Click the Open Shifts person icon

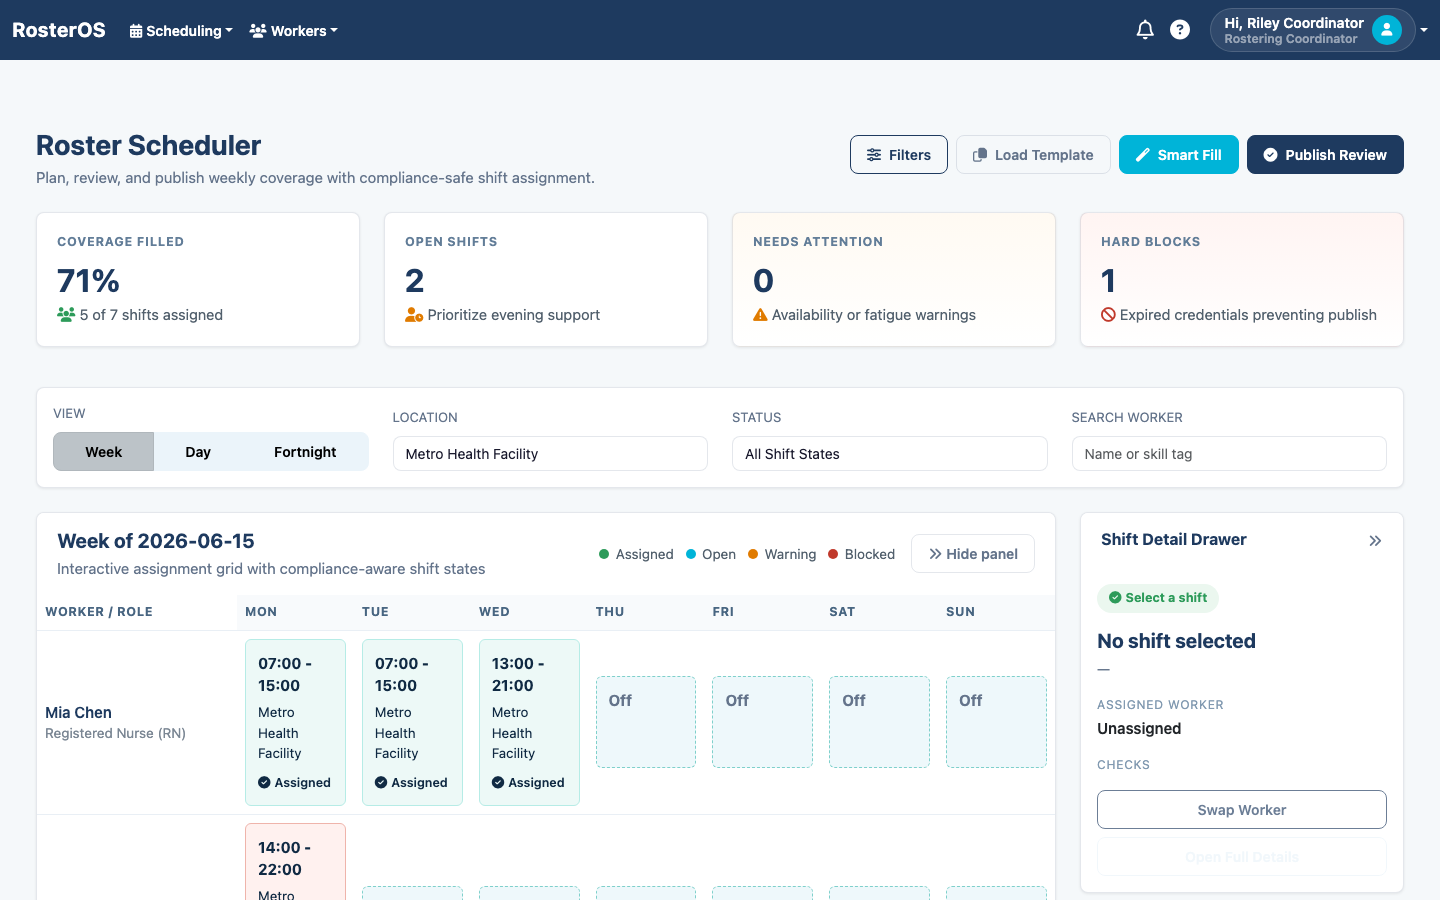pyautogui.click(x=414, y=315)
